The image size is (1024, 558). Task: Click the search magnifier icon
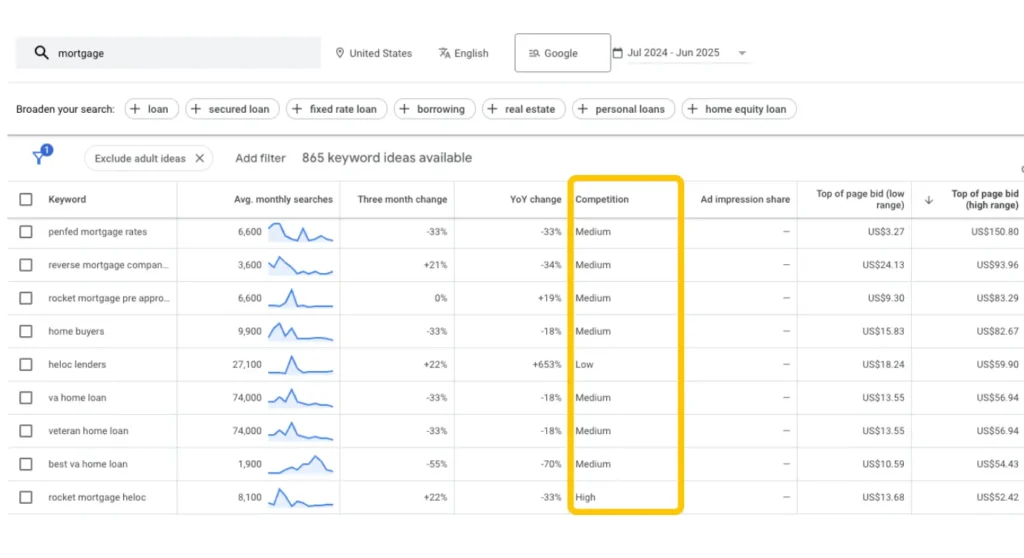(x=41, y=52)
